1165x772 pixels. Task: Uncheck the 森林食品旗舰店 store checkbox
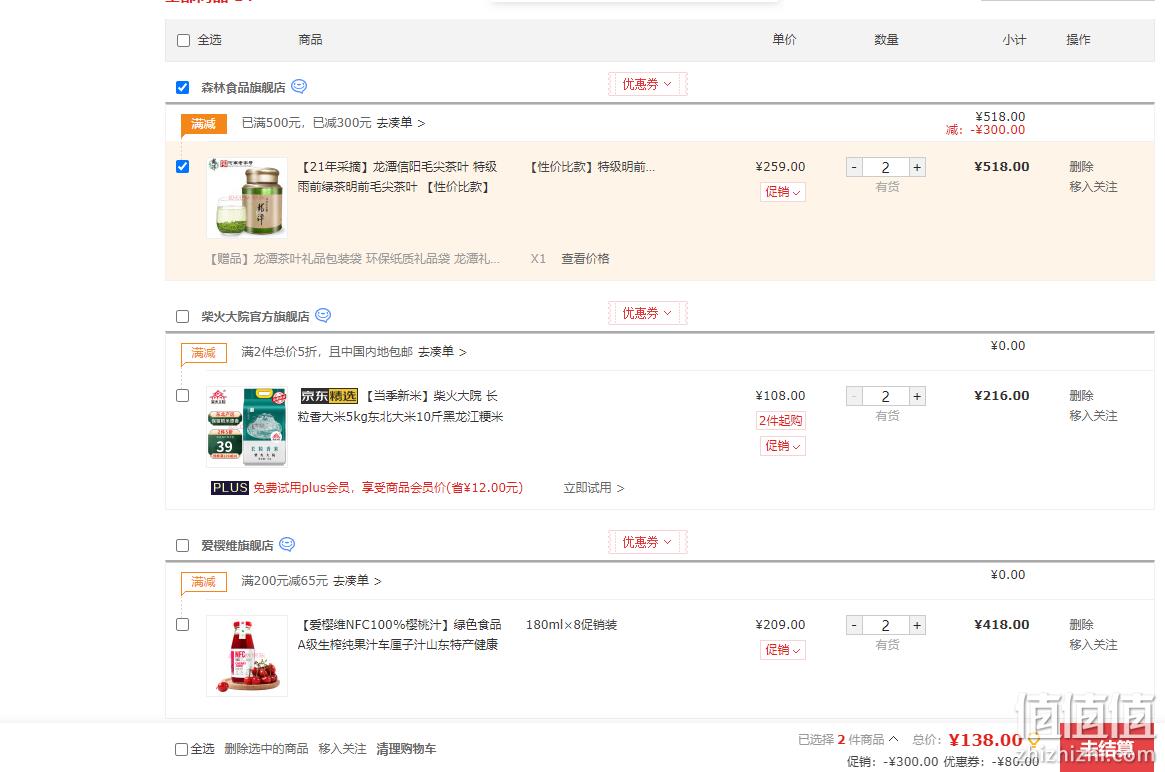click(183, 88)
